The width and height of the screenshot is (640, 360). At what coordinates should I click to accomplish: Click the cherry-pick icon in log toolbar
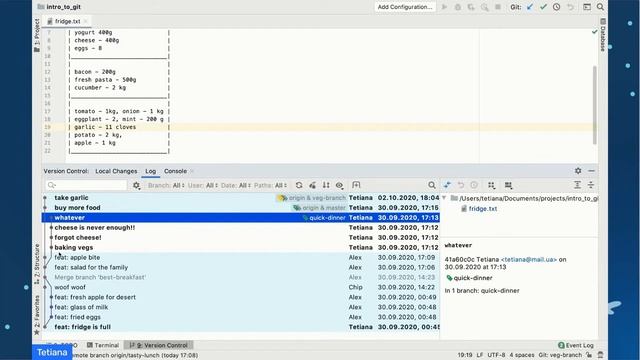pyautogui.click(x=313, y=185)
